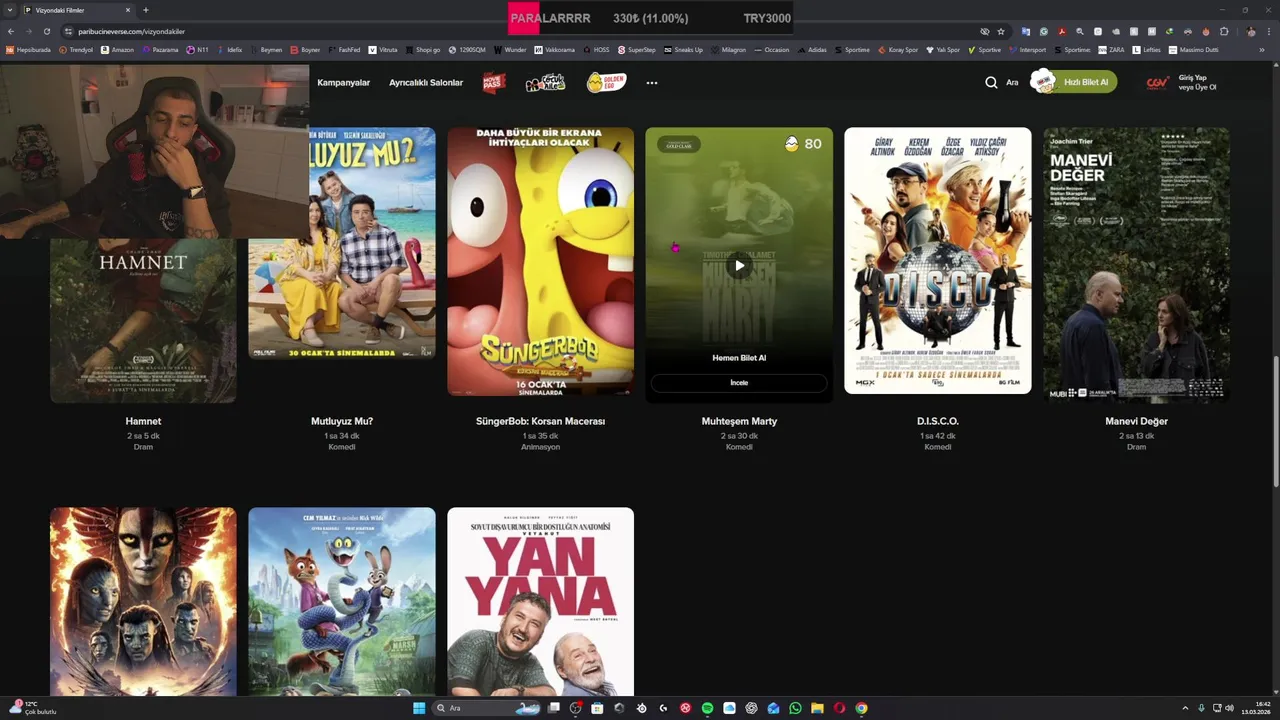1280x720 pixels.
Task: Open the Yan Yana movie poster
Action: pos(540,601)
